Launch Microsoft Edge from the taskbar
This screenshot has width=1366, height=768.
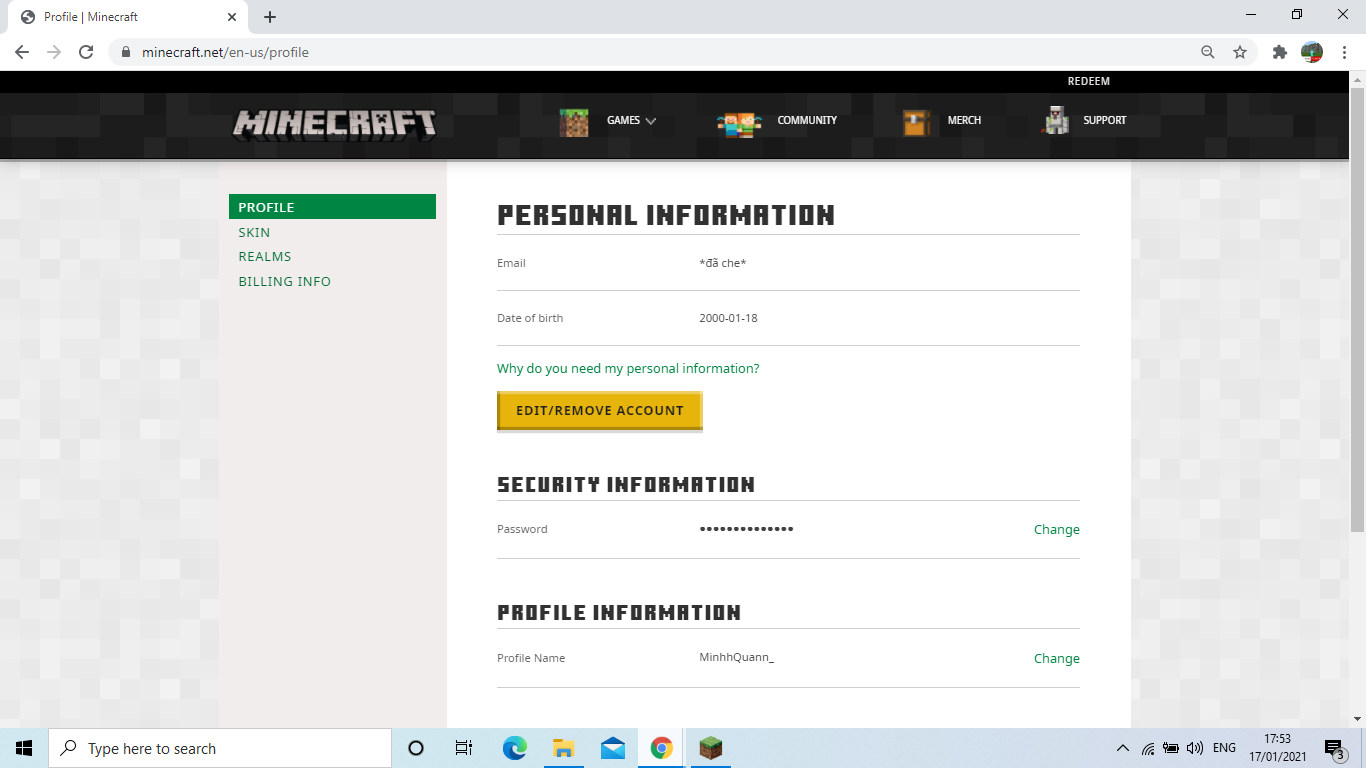pos(515,748)
